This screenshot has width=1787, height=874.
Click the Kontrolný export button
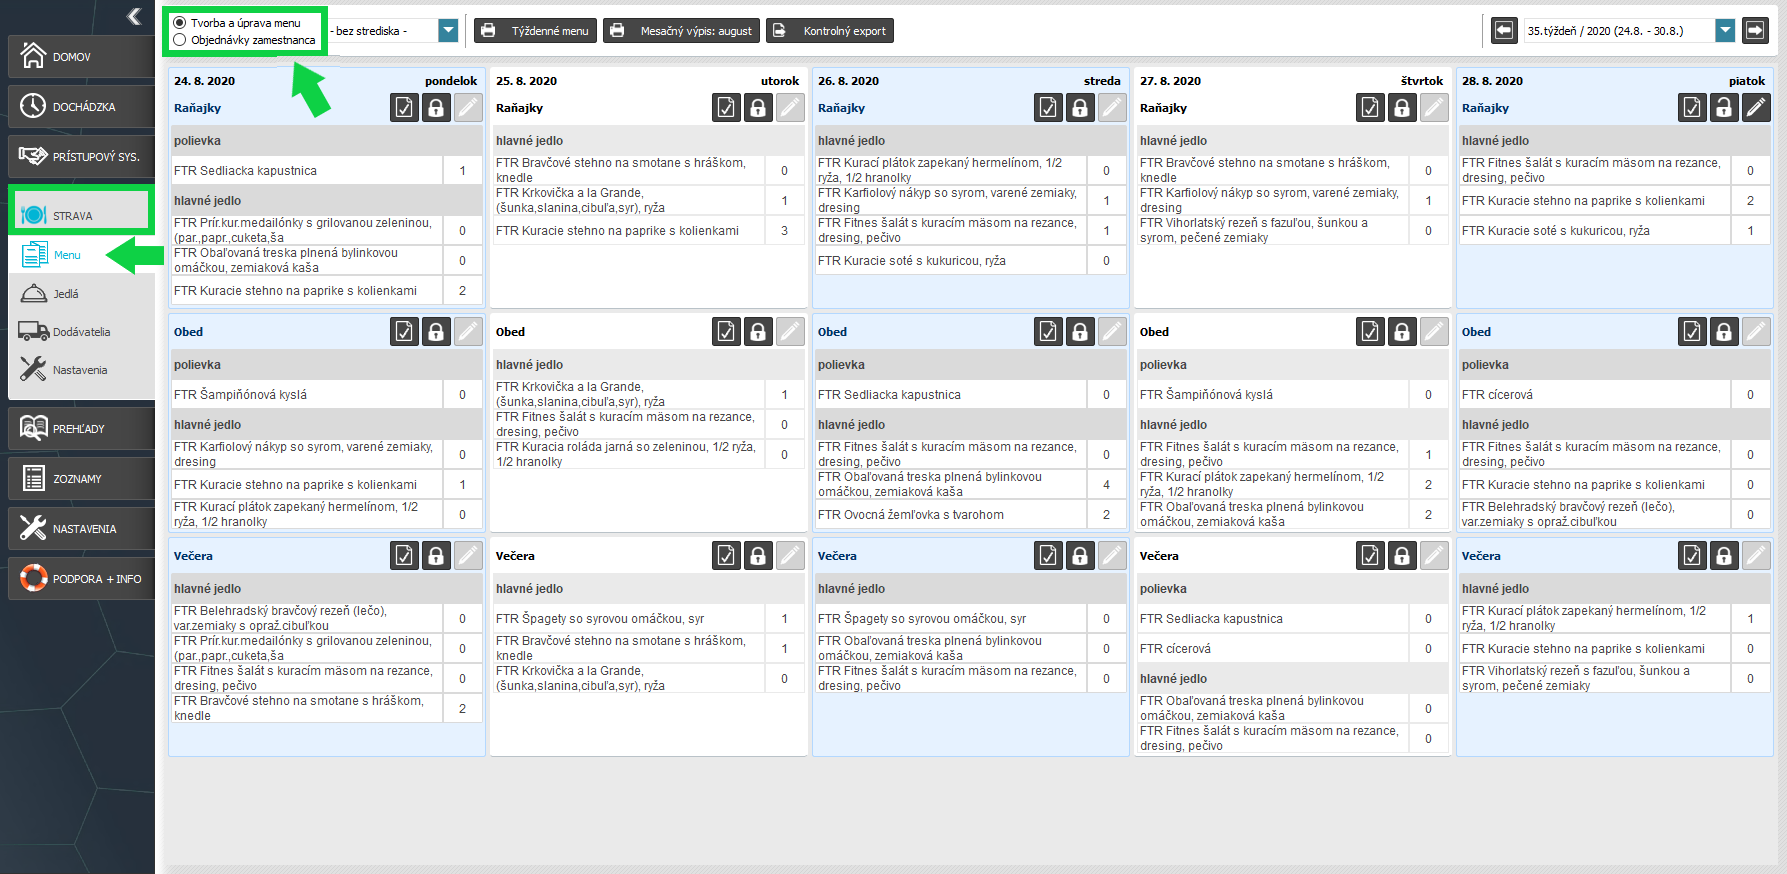[830, 31]
